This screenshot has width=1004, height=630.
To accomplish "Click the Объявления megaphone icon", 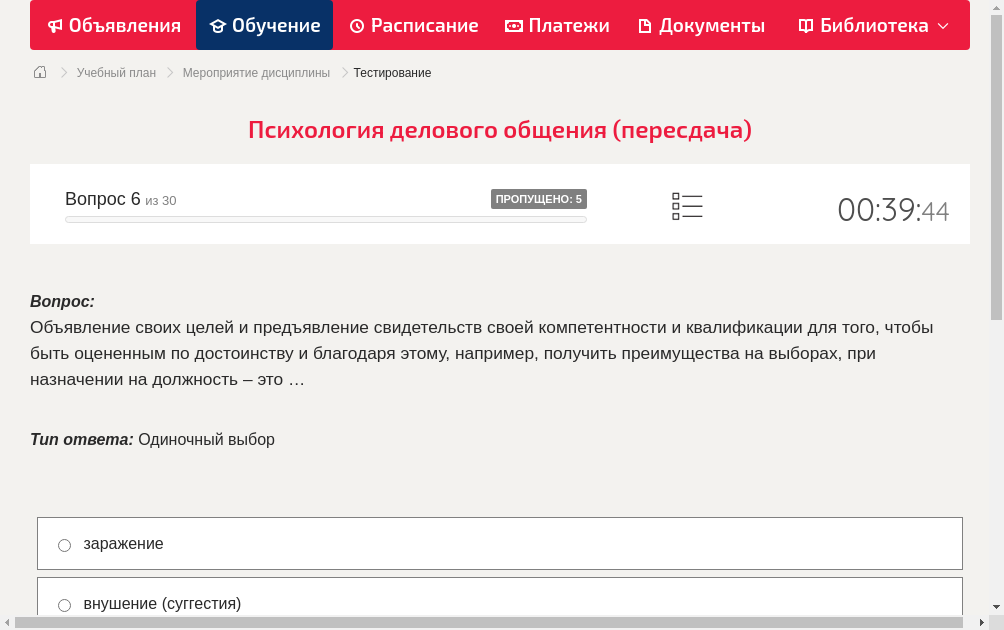I will click(55, 25).
